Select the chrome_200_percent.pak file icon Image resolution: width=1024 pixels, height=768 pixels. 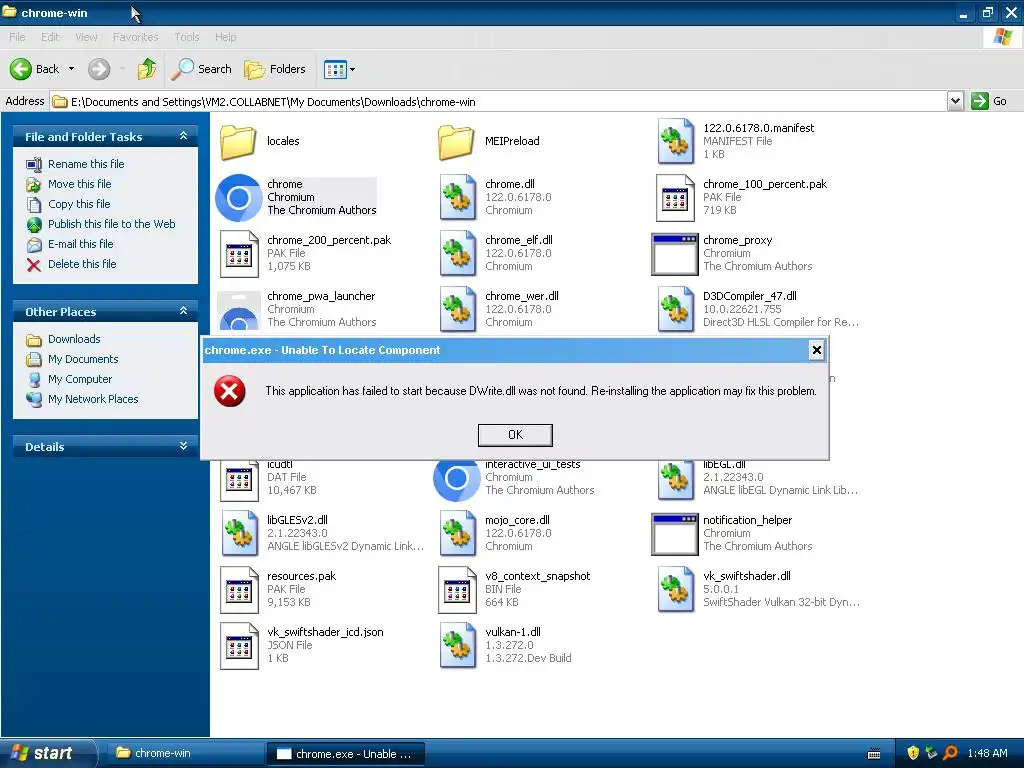pos(239,253)
